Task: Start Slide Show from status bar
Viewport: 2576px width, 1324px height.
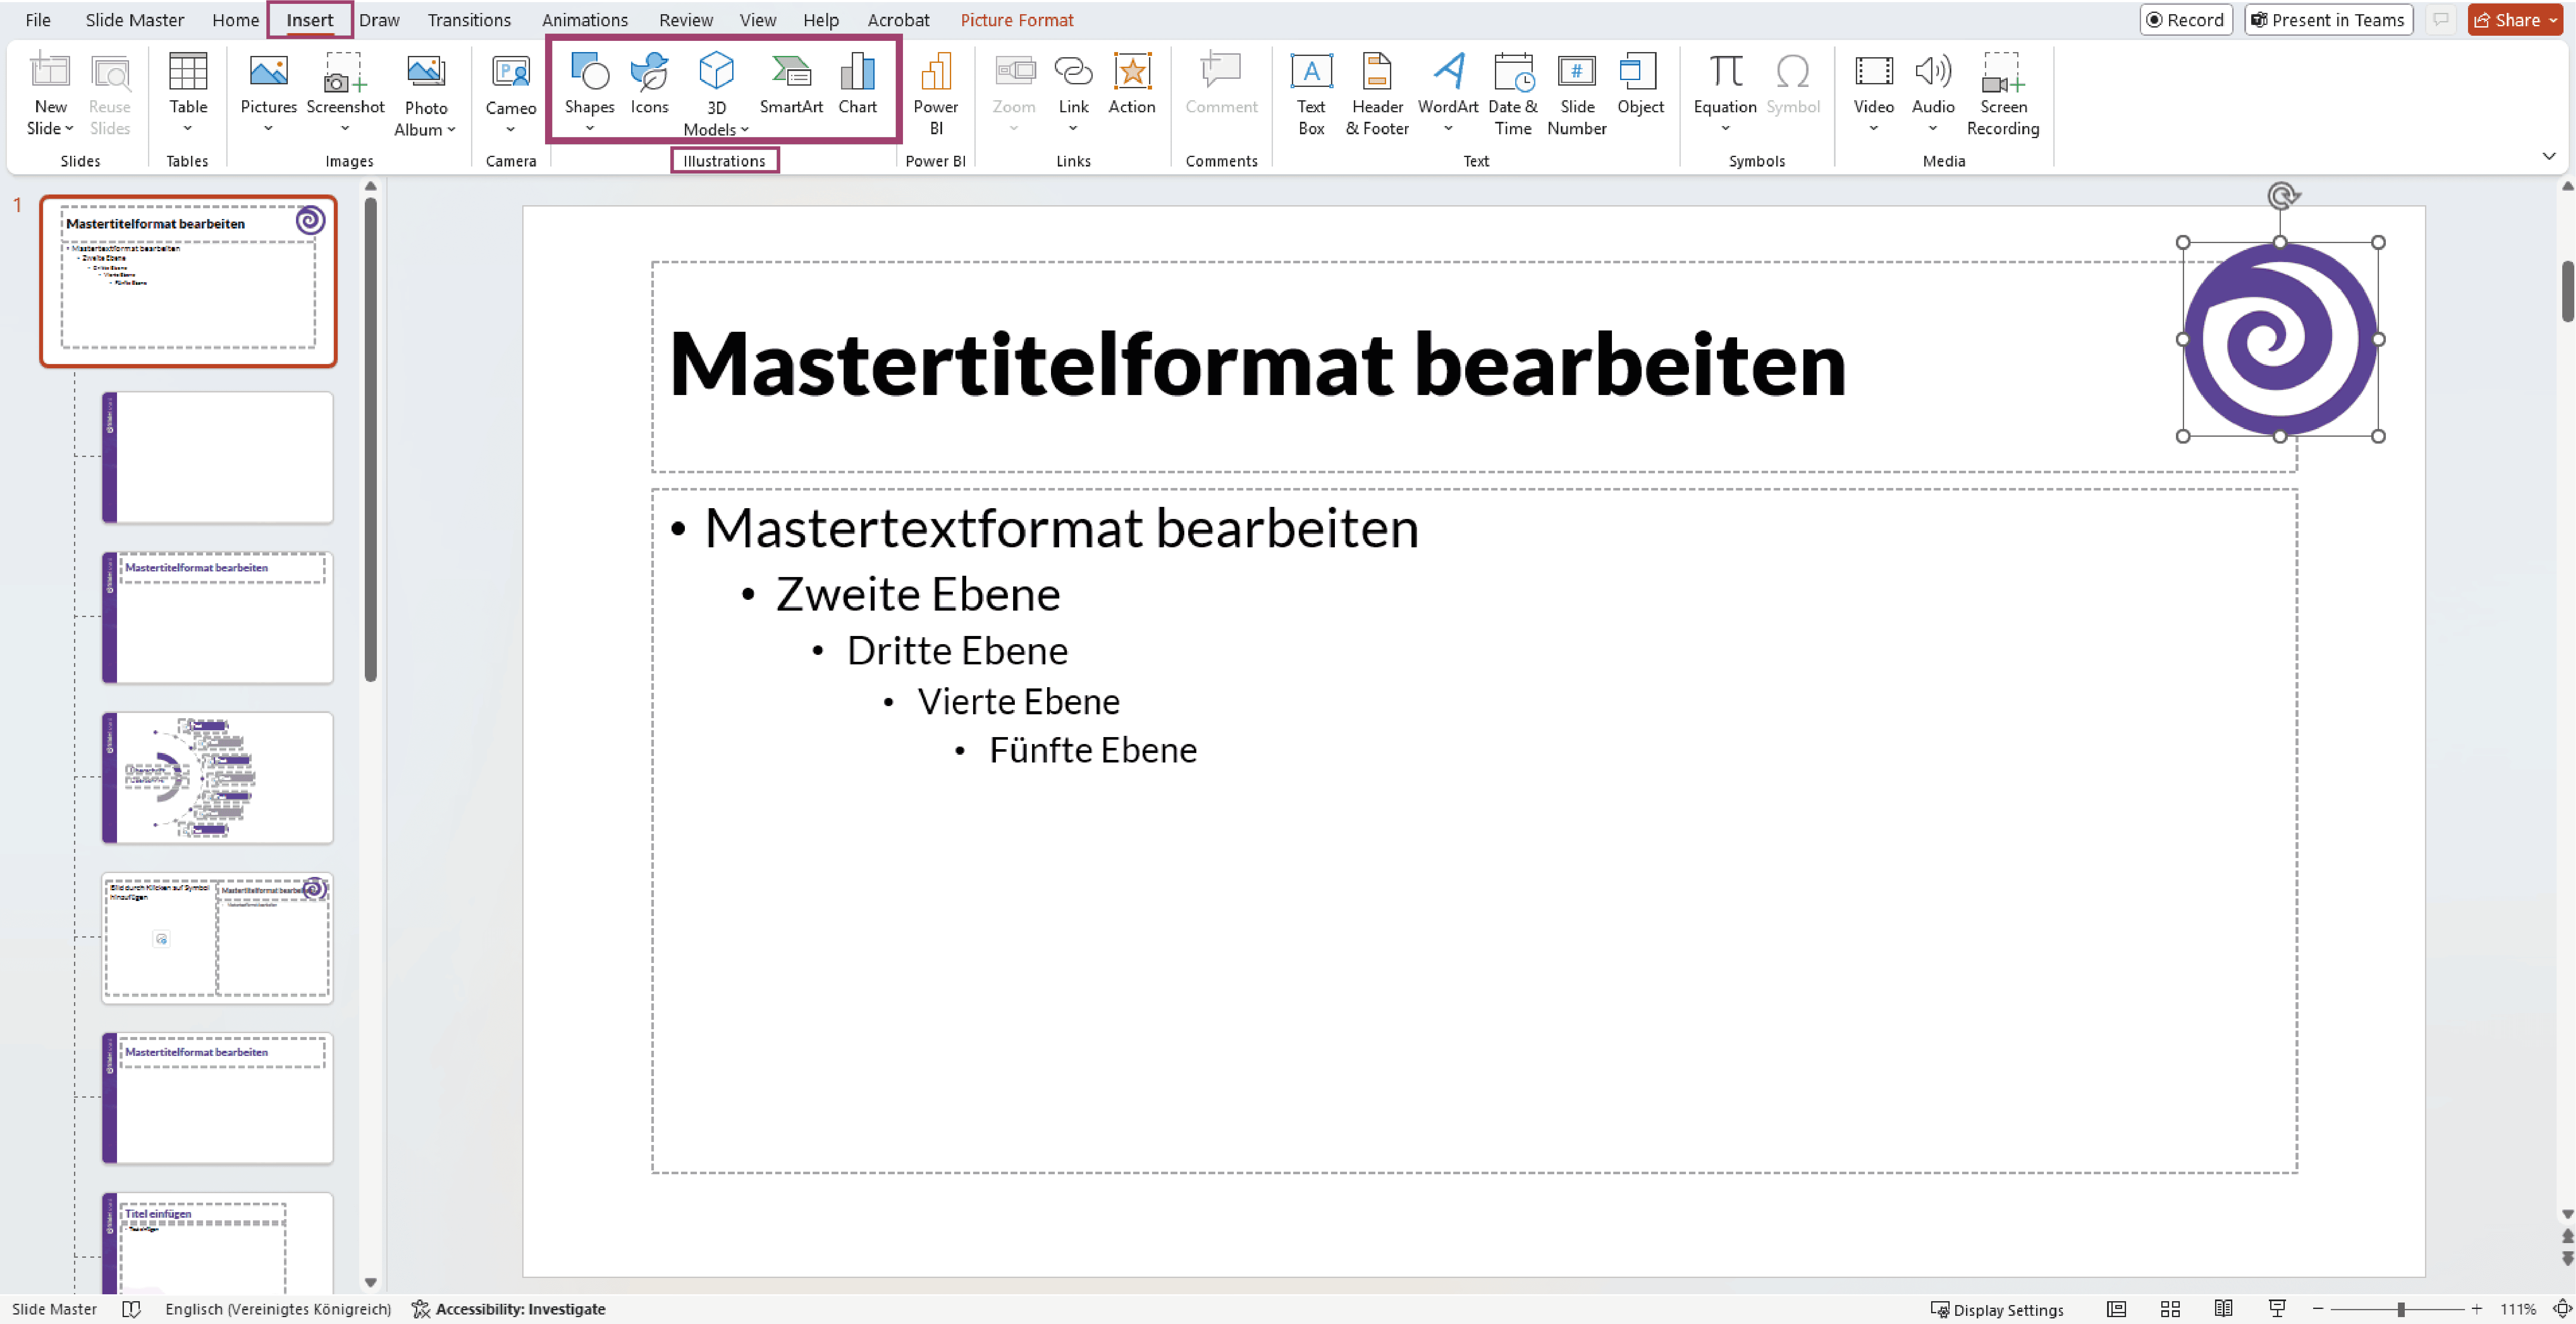Action: 2277,1309
